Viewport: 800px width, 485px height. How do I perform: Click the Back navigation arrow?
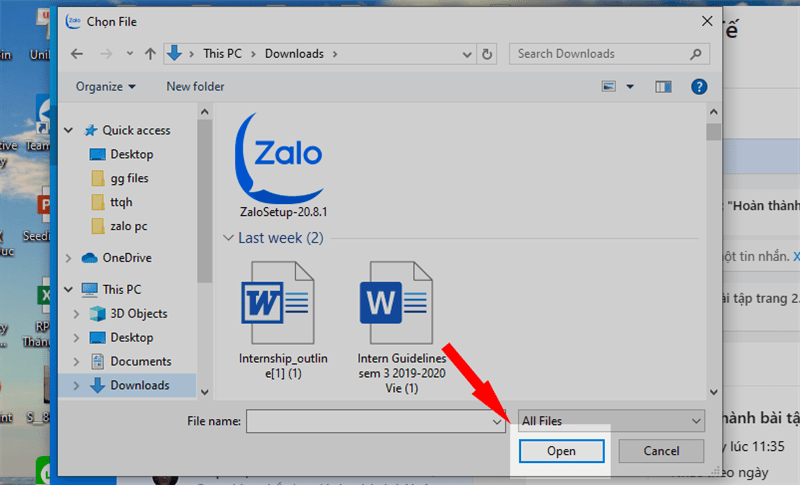click(x=77, y=54)
